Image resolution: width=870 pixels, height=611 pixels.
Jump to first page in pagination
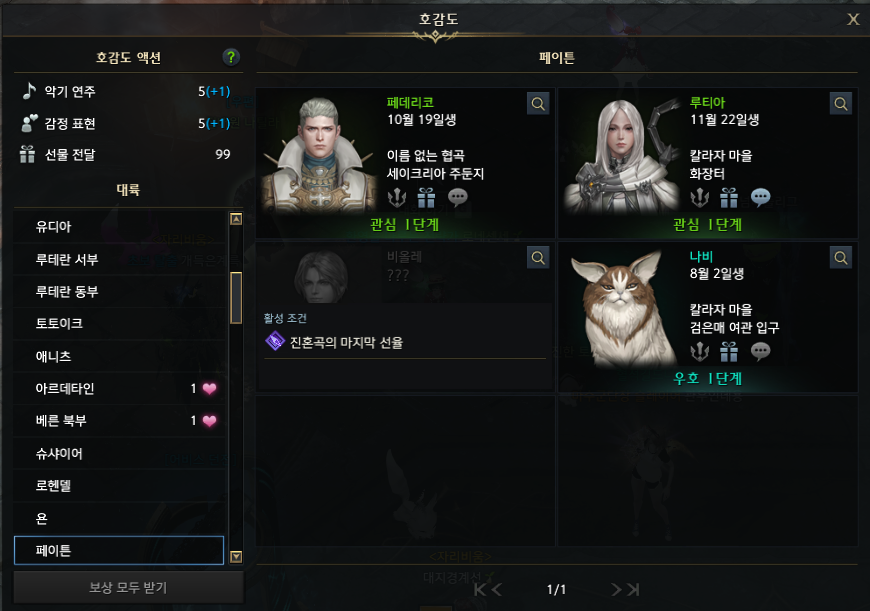pyautogui.click(x=480, y=589)
